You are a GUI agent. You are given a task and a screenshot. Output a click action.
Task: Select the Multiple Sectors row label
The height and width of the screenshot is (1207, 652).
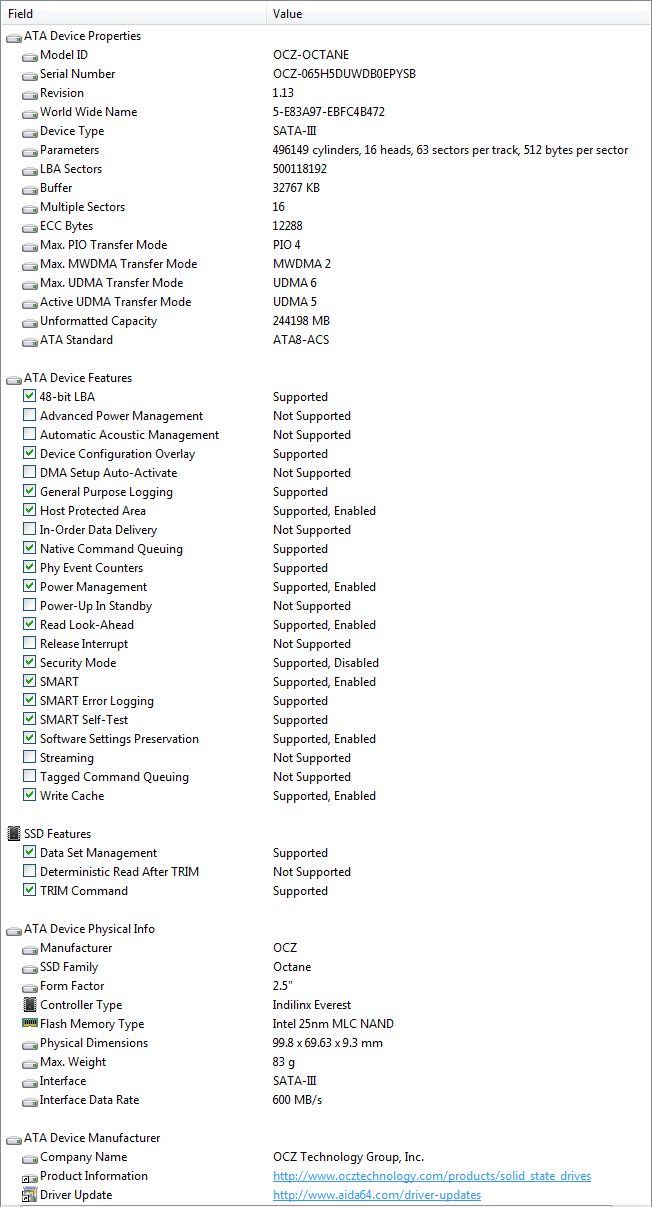point(82,207)
